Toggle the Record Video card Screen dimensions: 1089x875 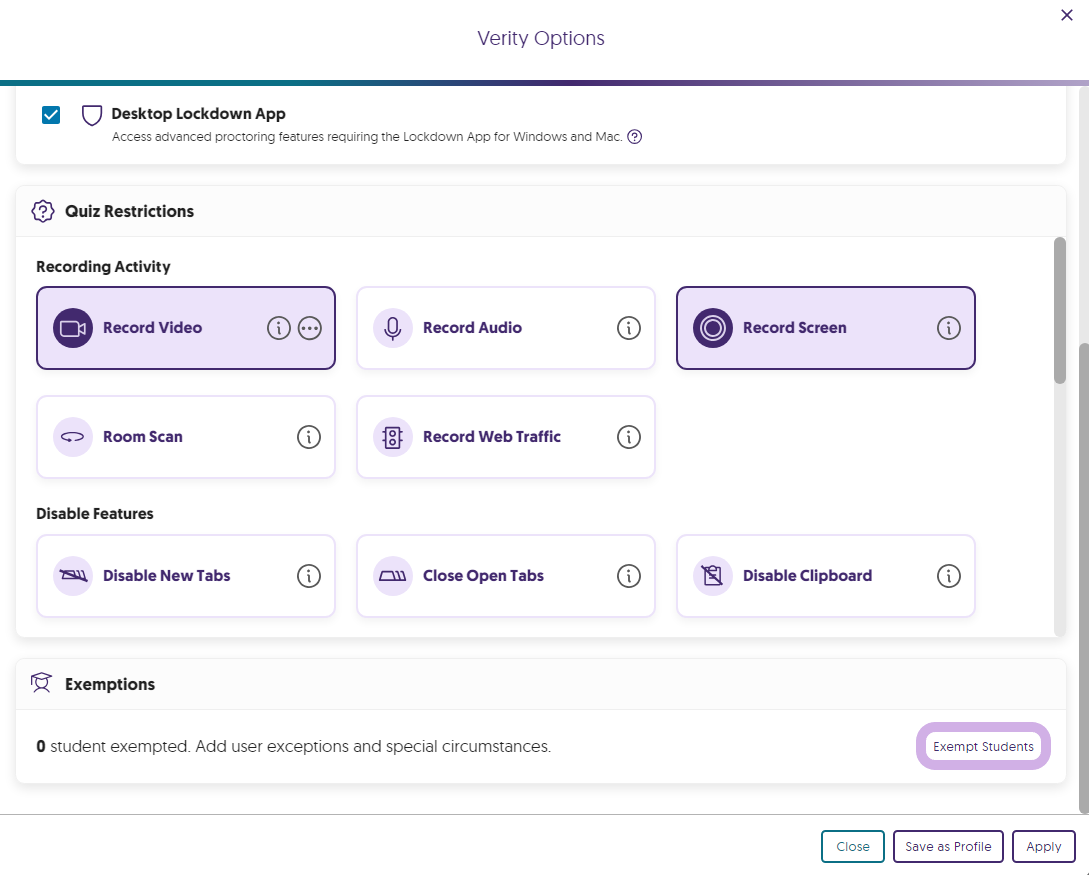[x=185, y=328]
